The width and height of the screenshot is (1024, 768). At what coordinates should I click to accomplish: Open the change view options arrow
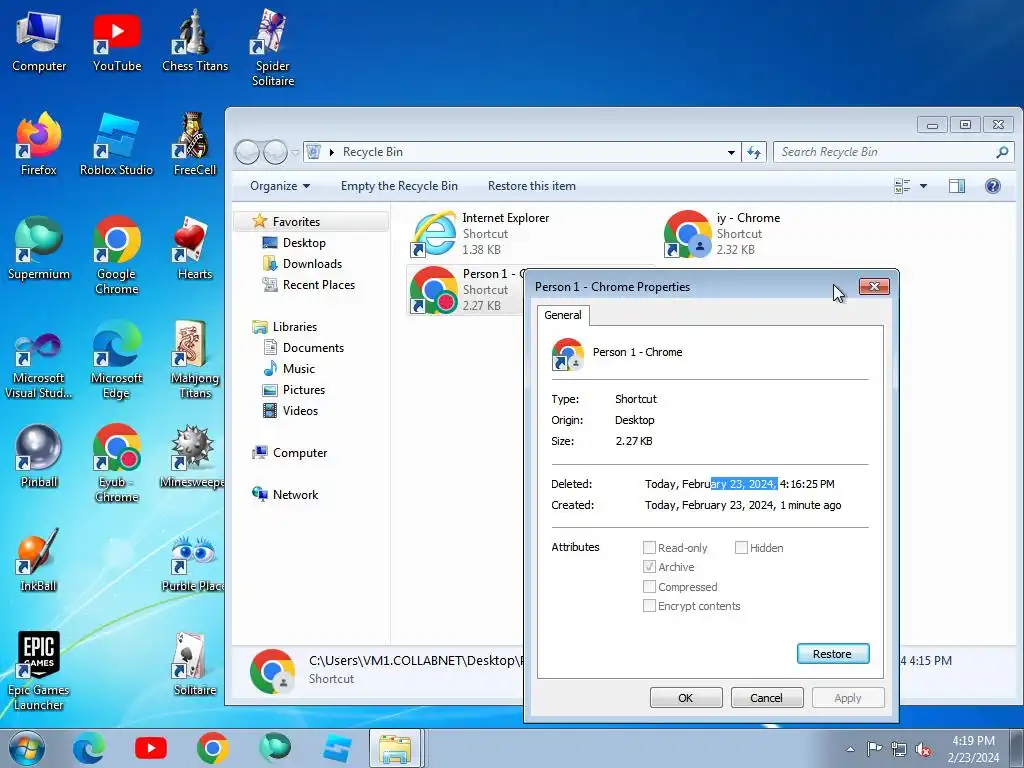tap(923, 186)
